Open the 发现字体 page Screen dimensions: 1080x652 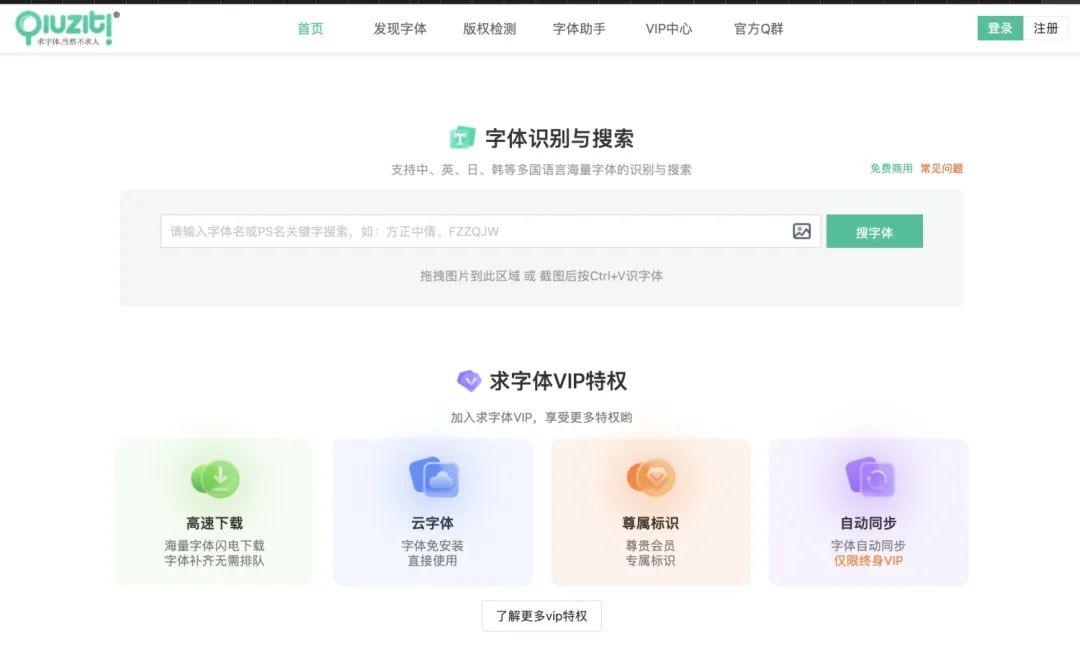pyautogui.click(x=399, y=29)
